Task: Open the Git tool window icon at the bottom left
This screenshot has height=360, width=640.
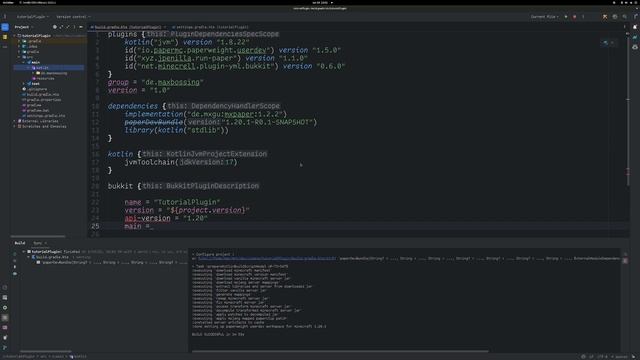Action: 5,347
